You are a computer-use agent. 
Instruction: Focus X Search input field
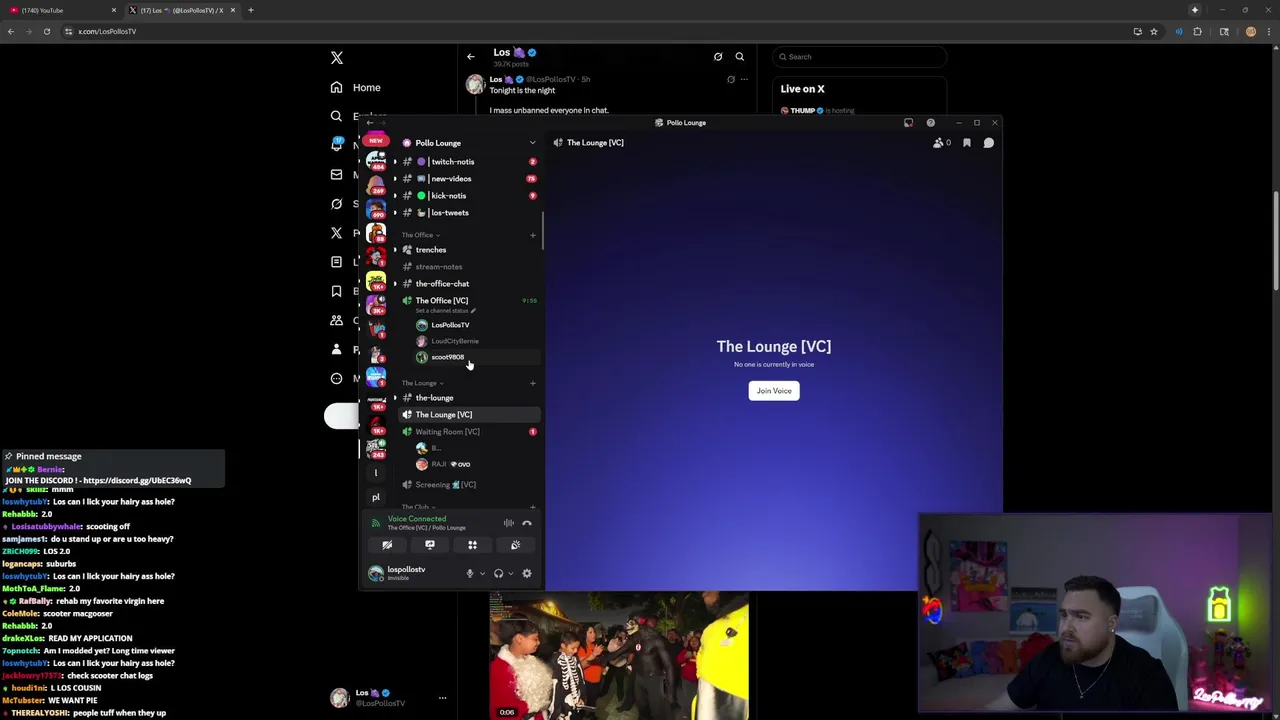(x=860, y=57)
